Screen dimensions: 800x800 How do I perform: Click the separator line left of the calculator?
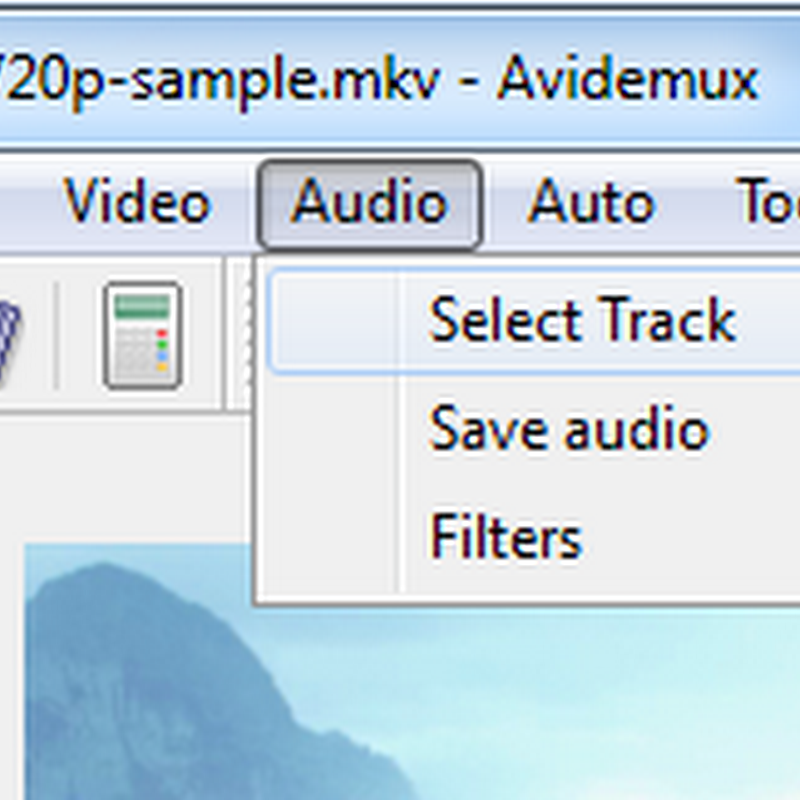(x=56, y=336)
